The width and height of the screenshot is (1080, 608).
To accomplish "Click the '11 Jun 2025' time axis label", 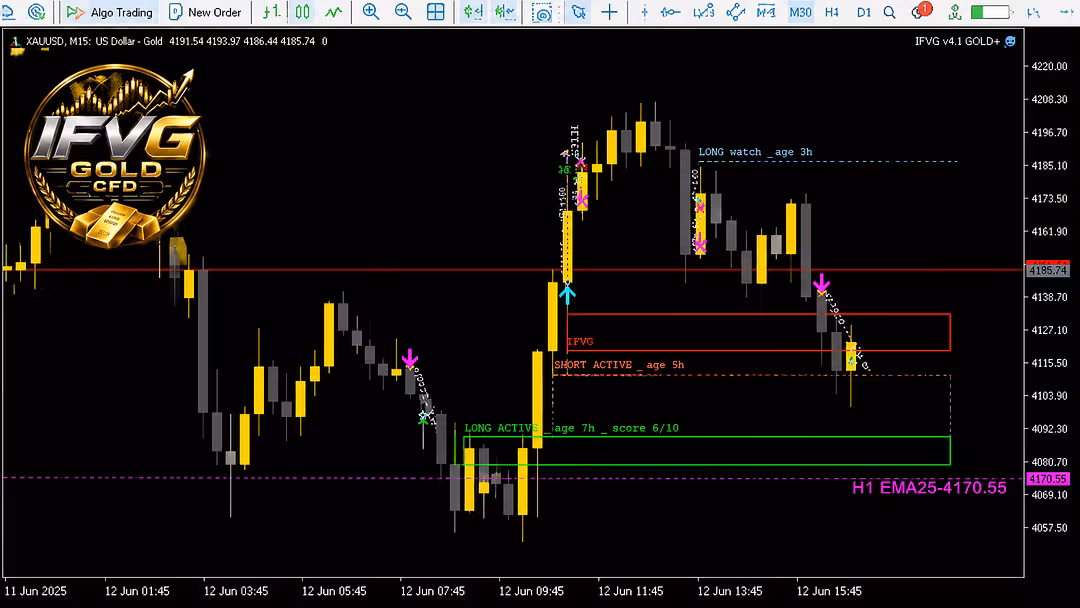I will click(x=36, y=591).
